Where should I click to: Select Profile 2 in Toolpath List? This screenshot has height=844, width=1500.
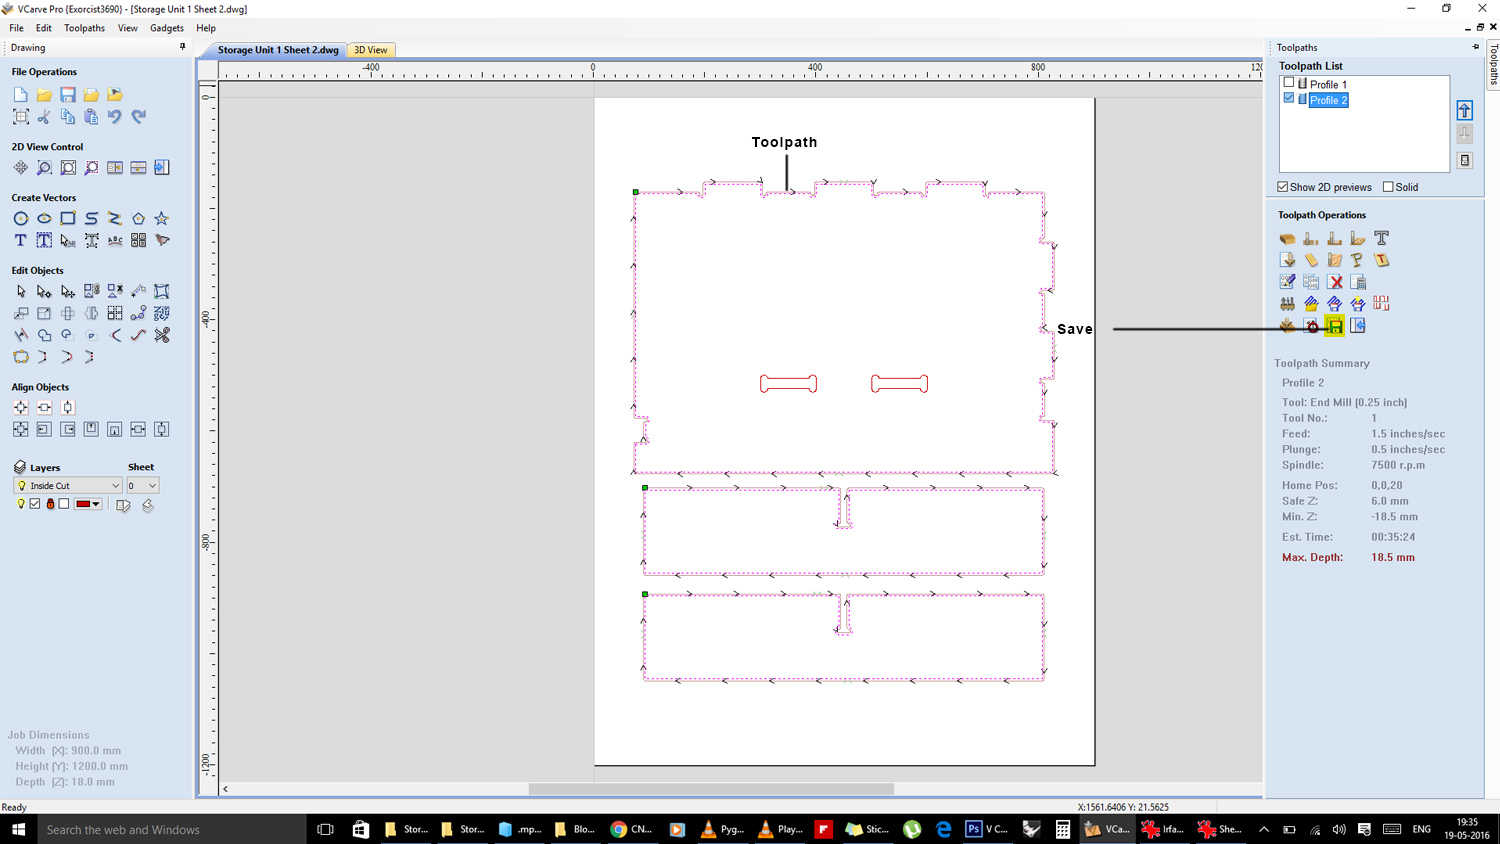click(1328, 100)
